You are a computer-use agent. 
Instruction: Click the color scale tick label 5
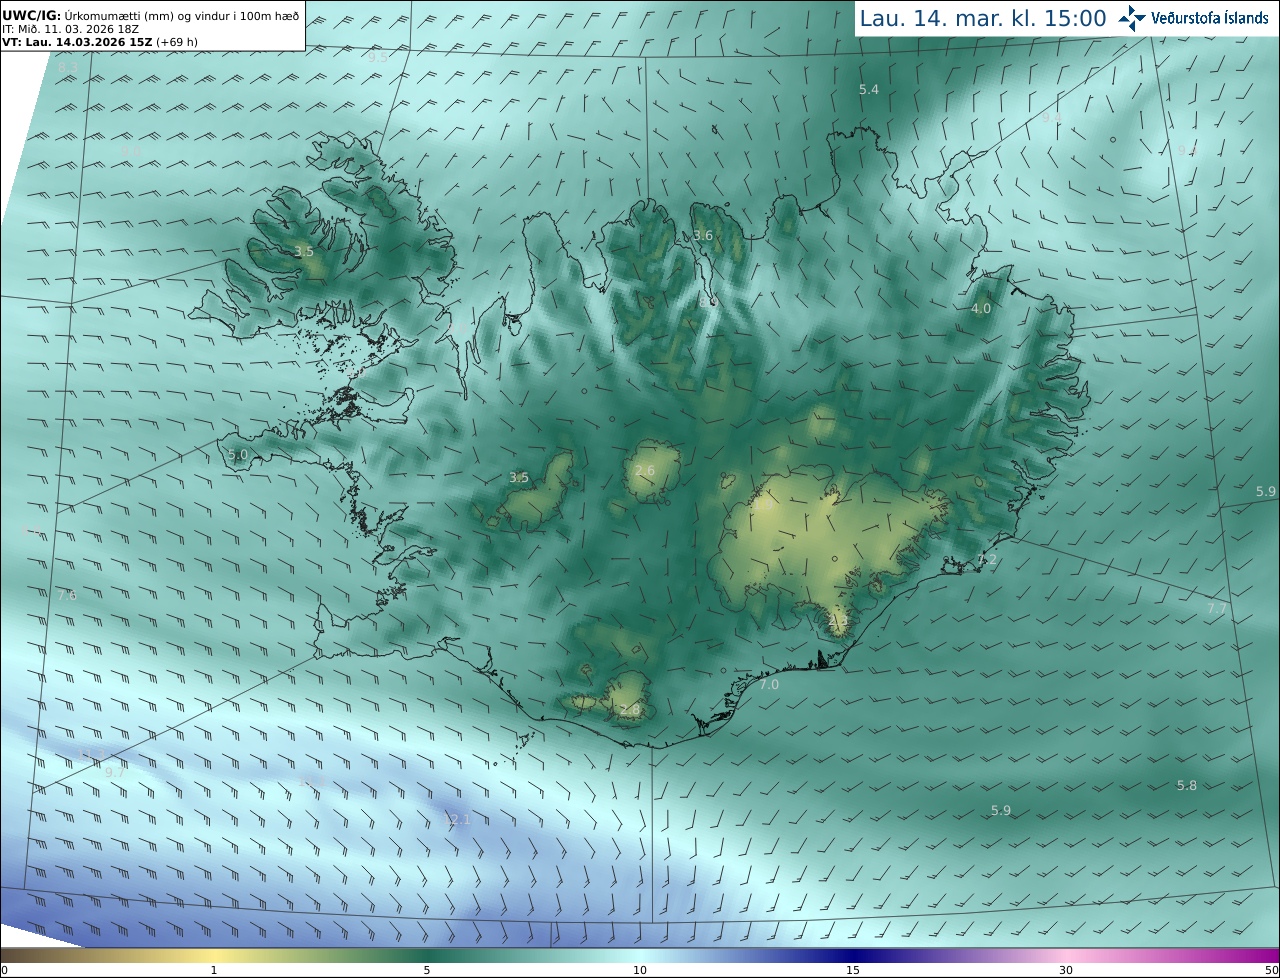[x=427, y=970]
